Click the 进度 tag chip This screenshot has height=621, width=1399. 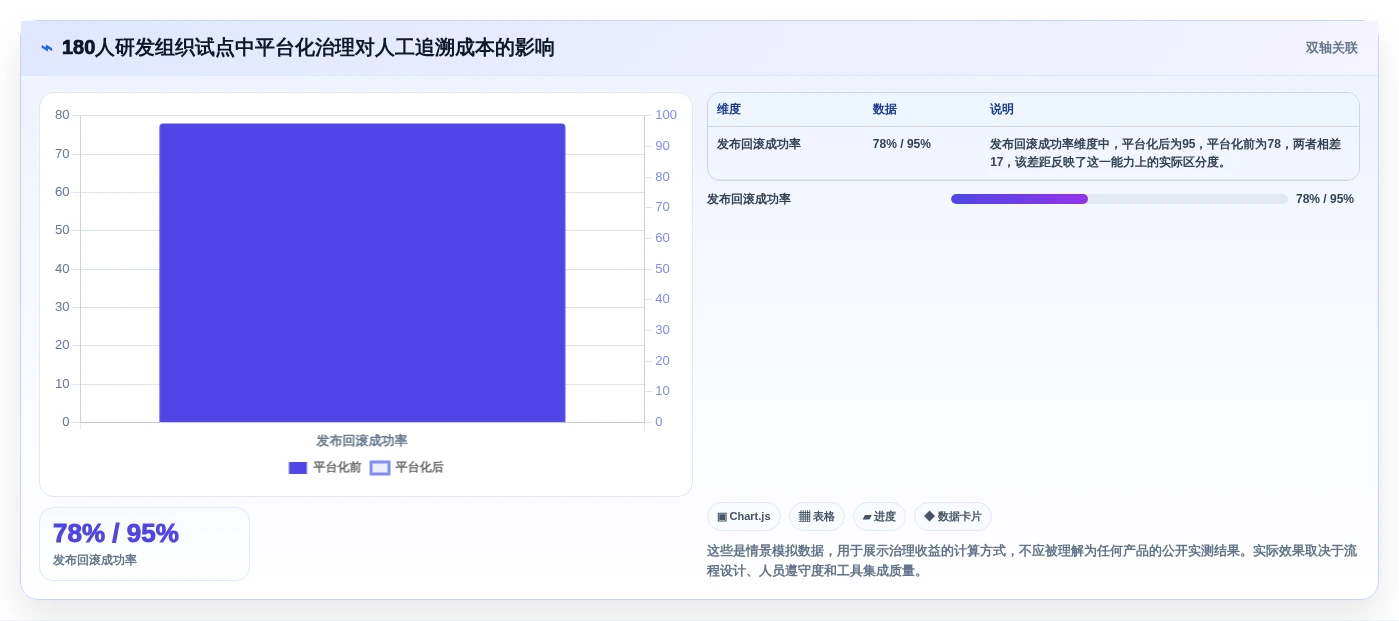click(879, 516)
